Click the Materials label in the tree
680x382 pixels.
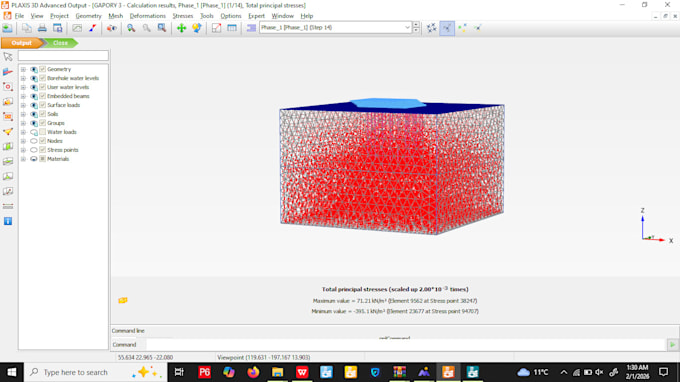click(58, 159)
